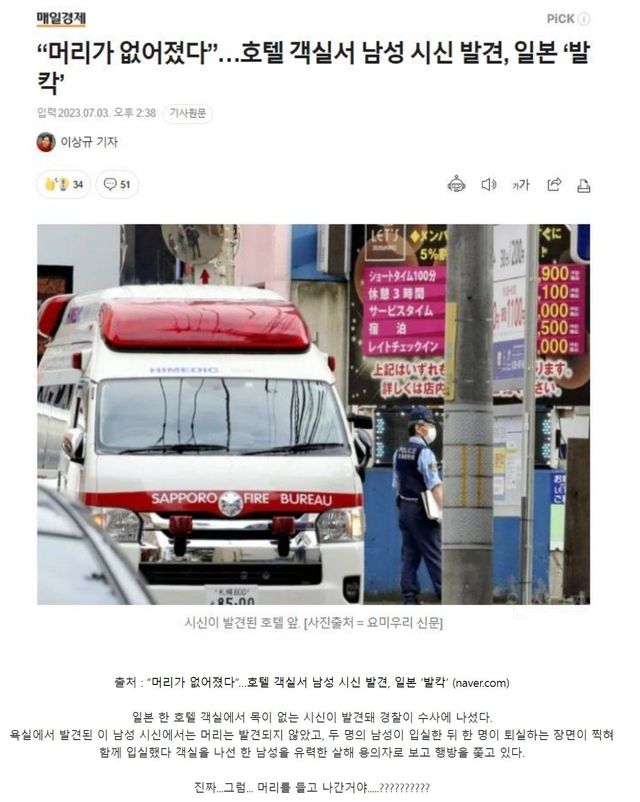Click the article headline text

coord(314,66)
